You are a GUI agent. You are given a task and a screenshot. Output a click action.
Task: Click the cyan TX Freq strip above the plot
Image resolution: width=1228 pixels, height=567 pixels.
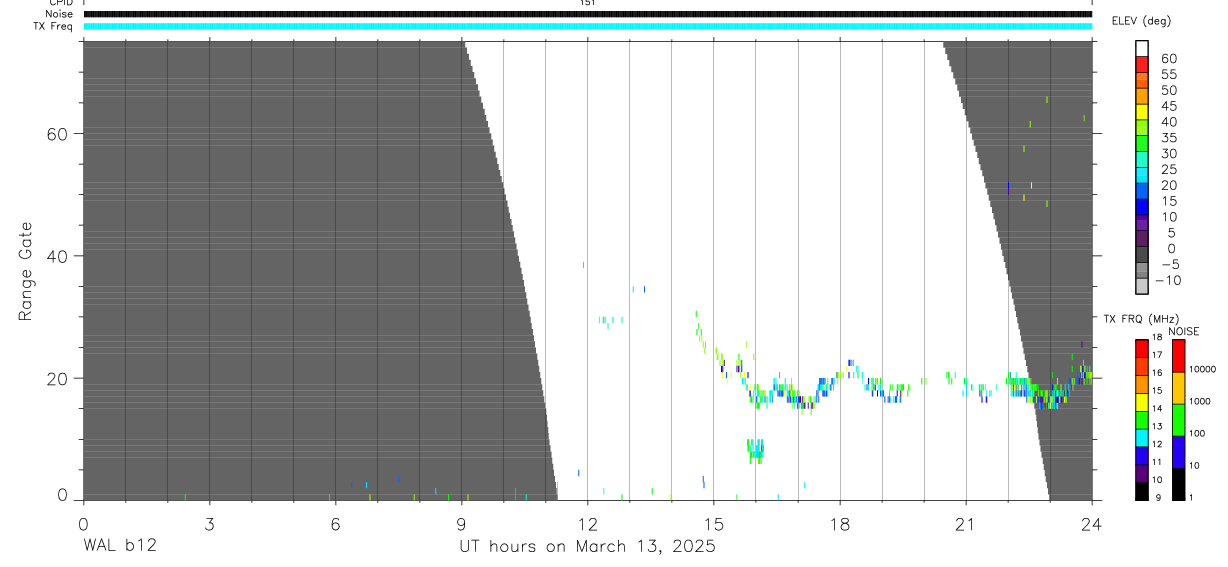[587, 26]
